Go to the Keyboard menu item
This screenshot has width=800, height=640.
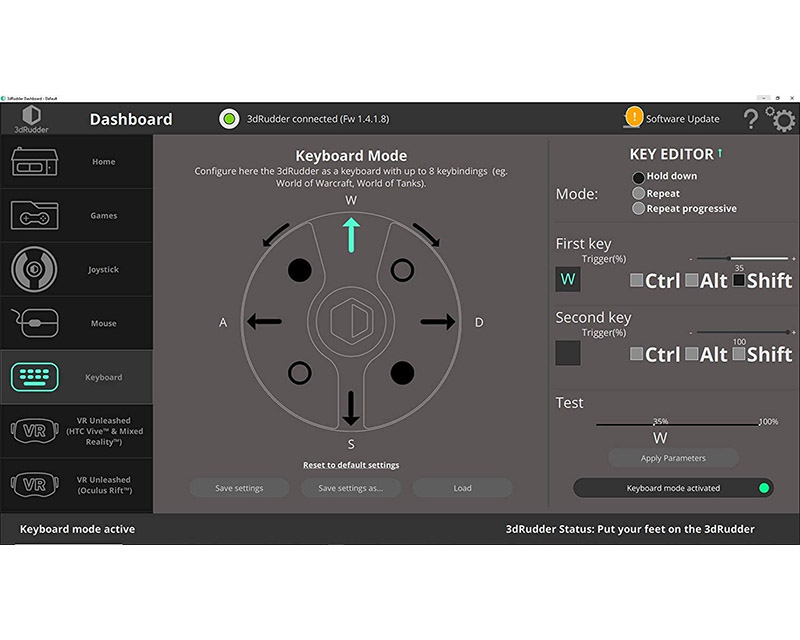click(77, 377)
